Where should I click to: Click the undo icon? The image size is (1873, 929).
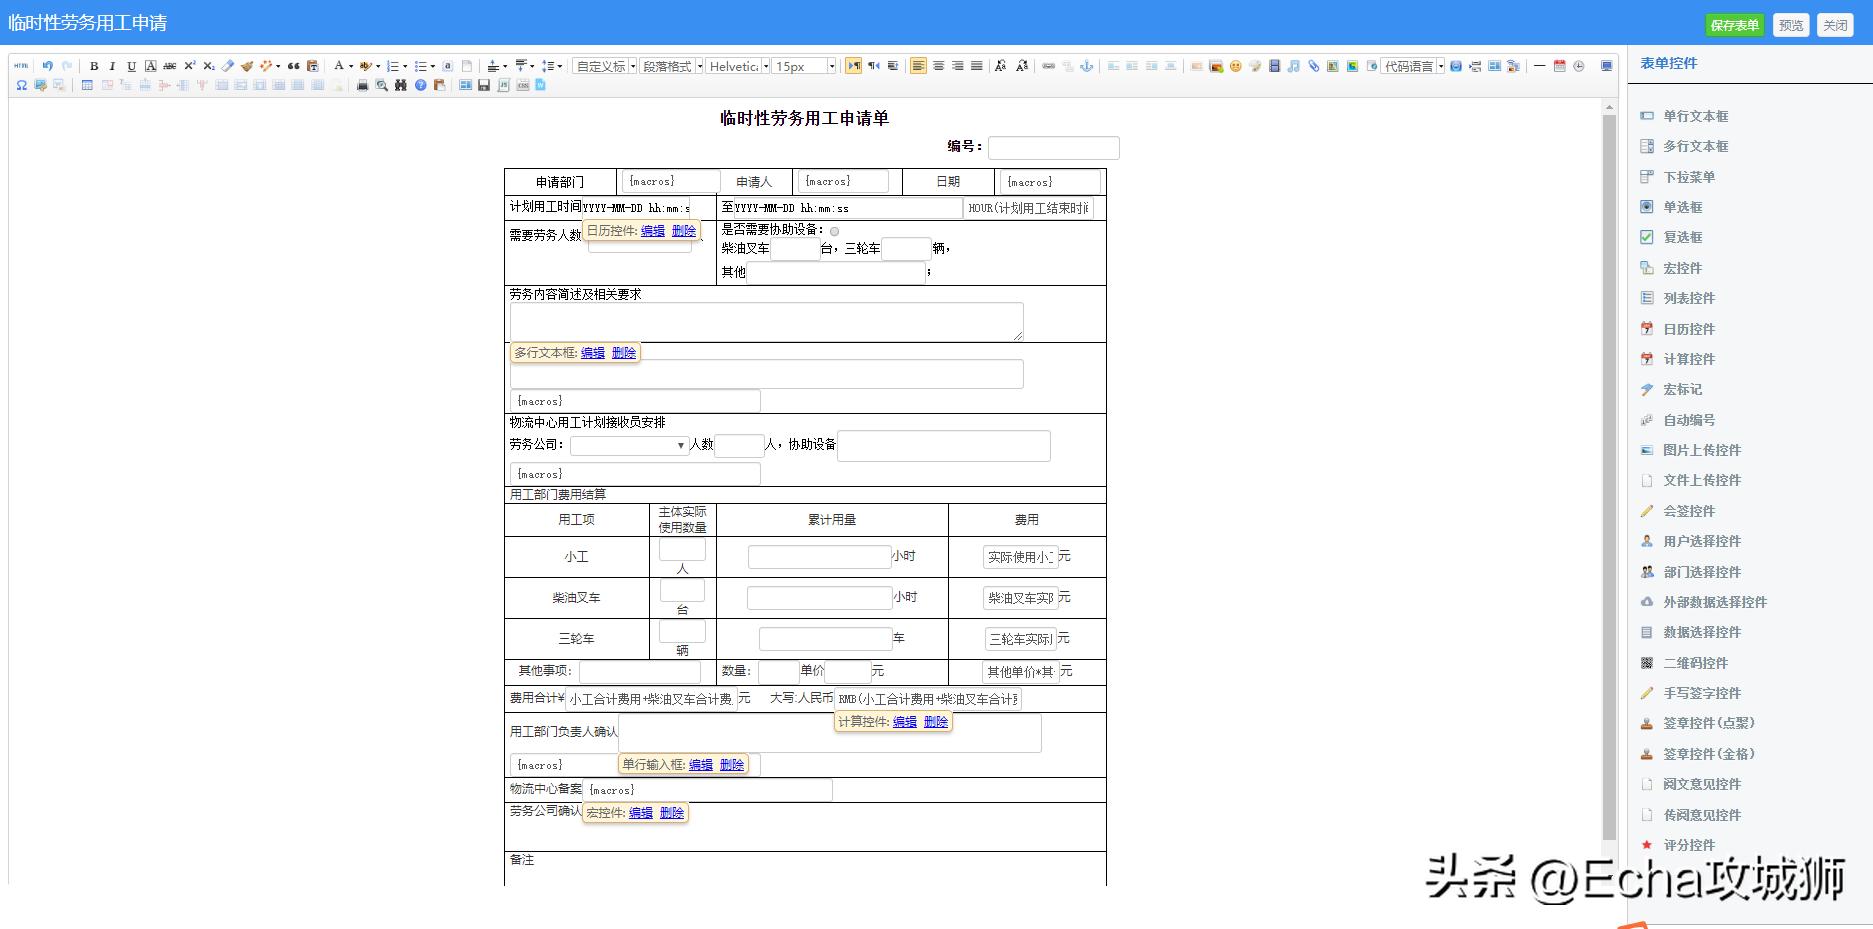point(48,66)
